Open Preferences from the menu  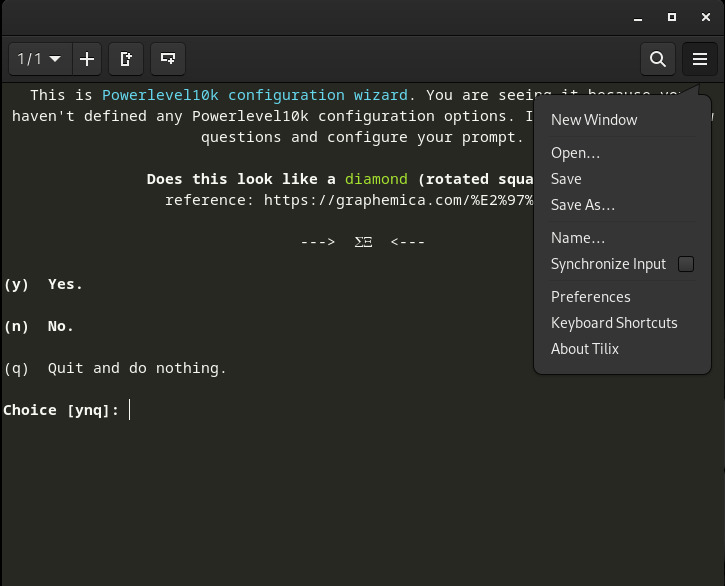[622, 297]
